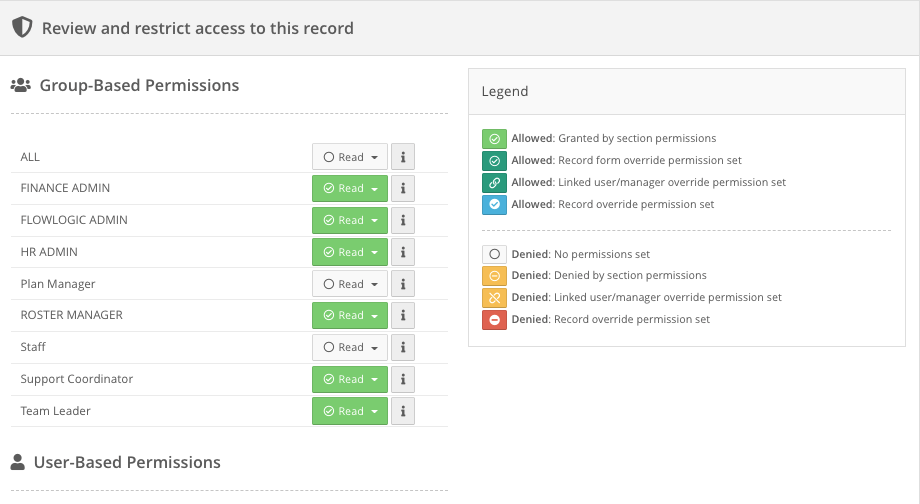Click Plan Manager group label

58,284
